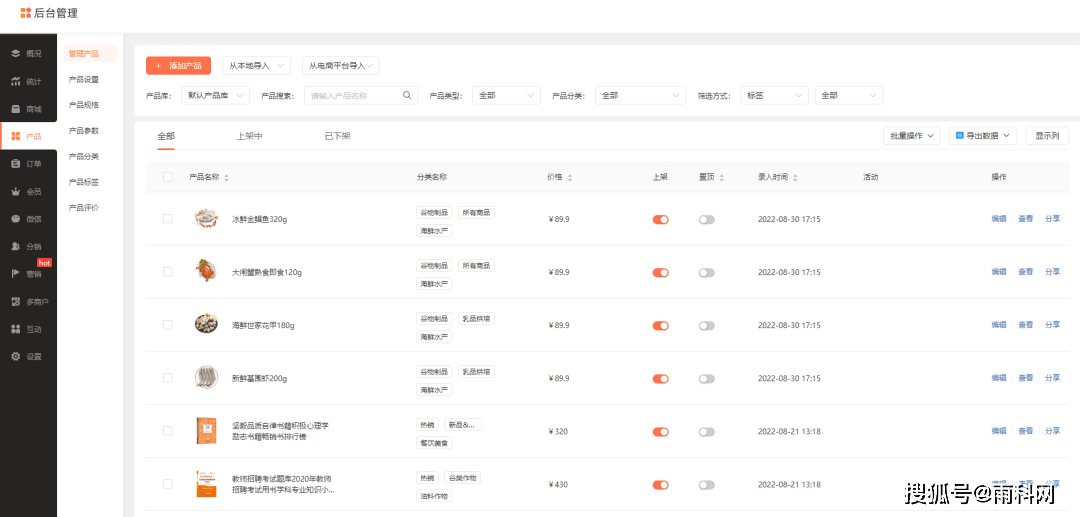The image size is (1080, 517).
Task: Turn off 上架 switch for 冰鲜金鲳鱼320g
Action: point(660,219)
